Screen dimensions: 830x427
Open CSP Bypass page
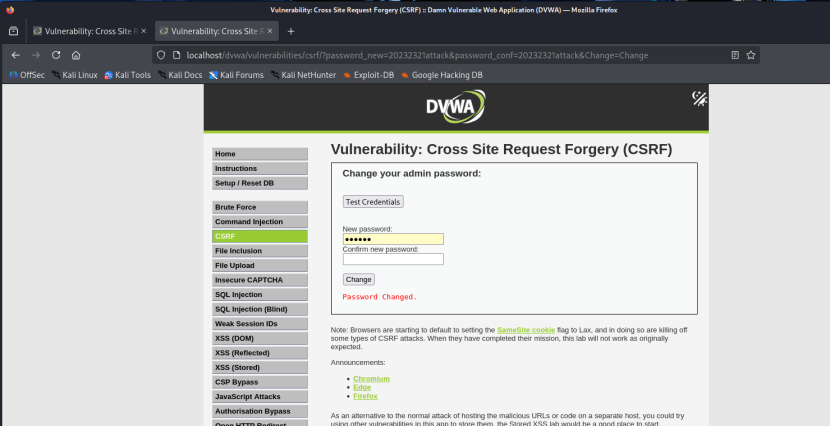point(260,382)
